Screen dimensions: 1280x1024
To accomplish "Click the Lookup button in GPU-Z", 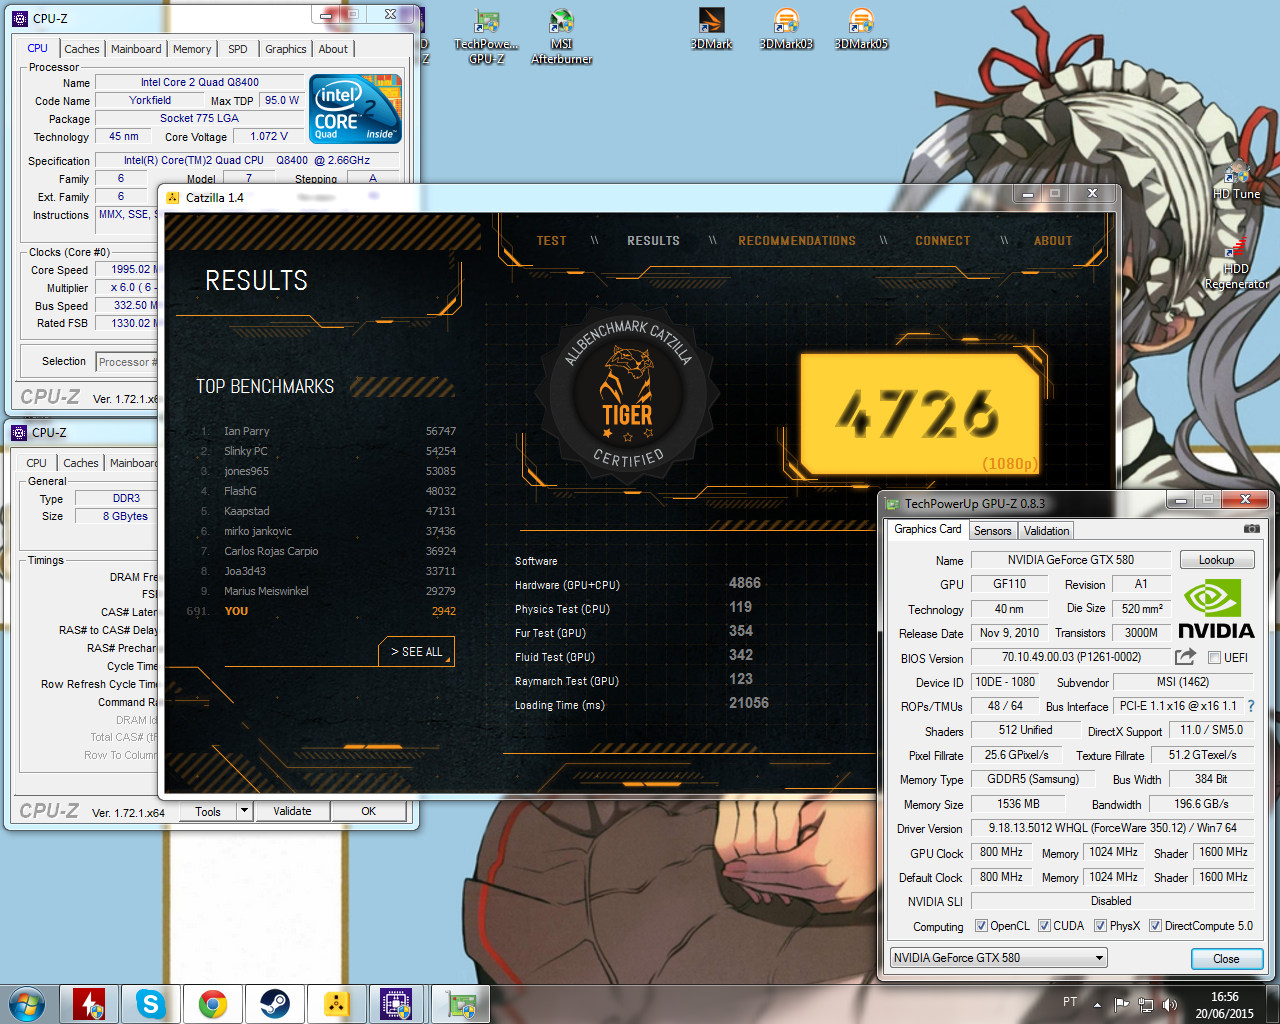I will coord(1217,560).
